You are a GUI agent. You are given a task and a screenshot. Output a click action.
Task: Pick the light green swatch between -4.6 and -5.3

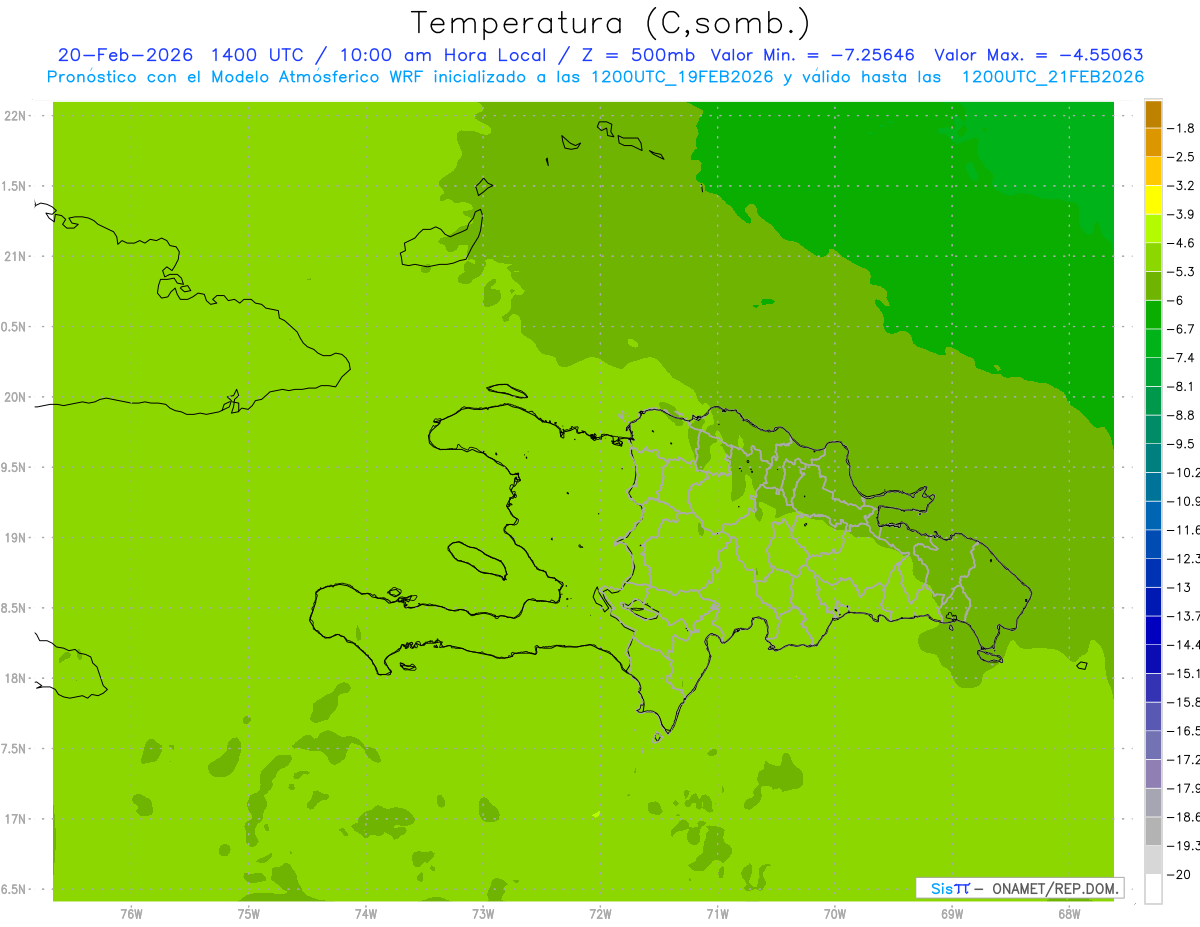pyautogui.click(x=1153, y=257)
